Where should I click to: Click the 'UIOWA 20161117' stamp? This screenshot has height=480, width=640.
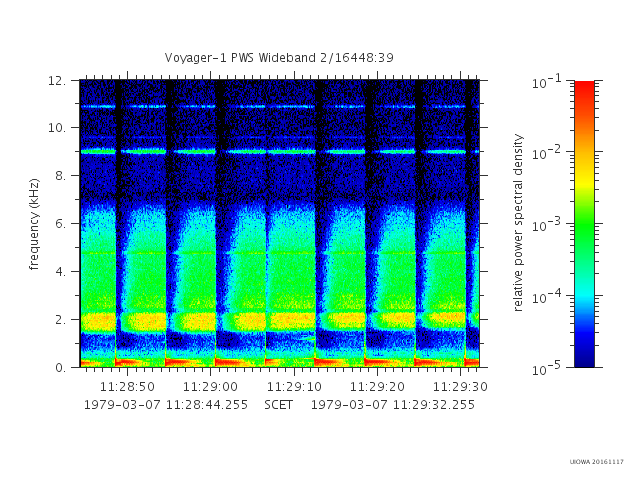pos(597,462)
